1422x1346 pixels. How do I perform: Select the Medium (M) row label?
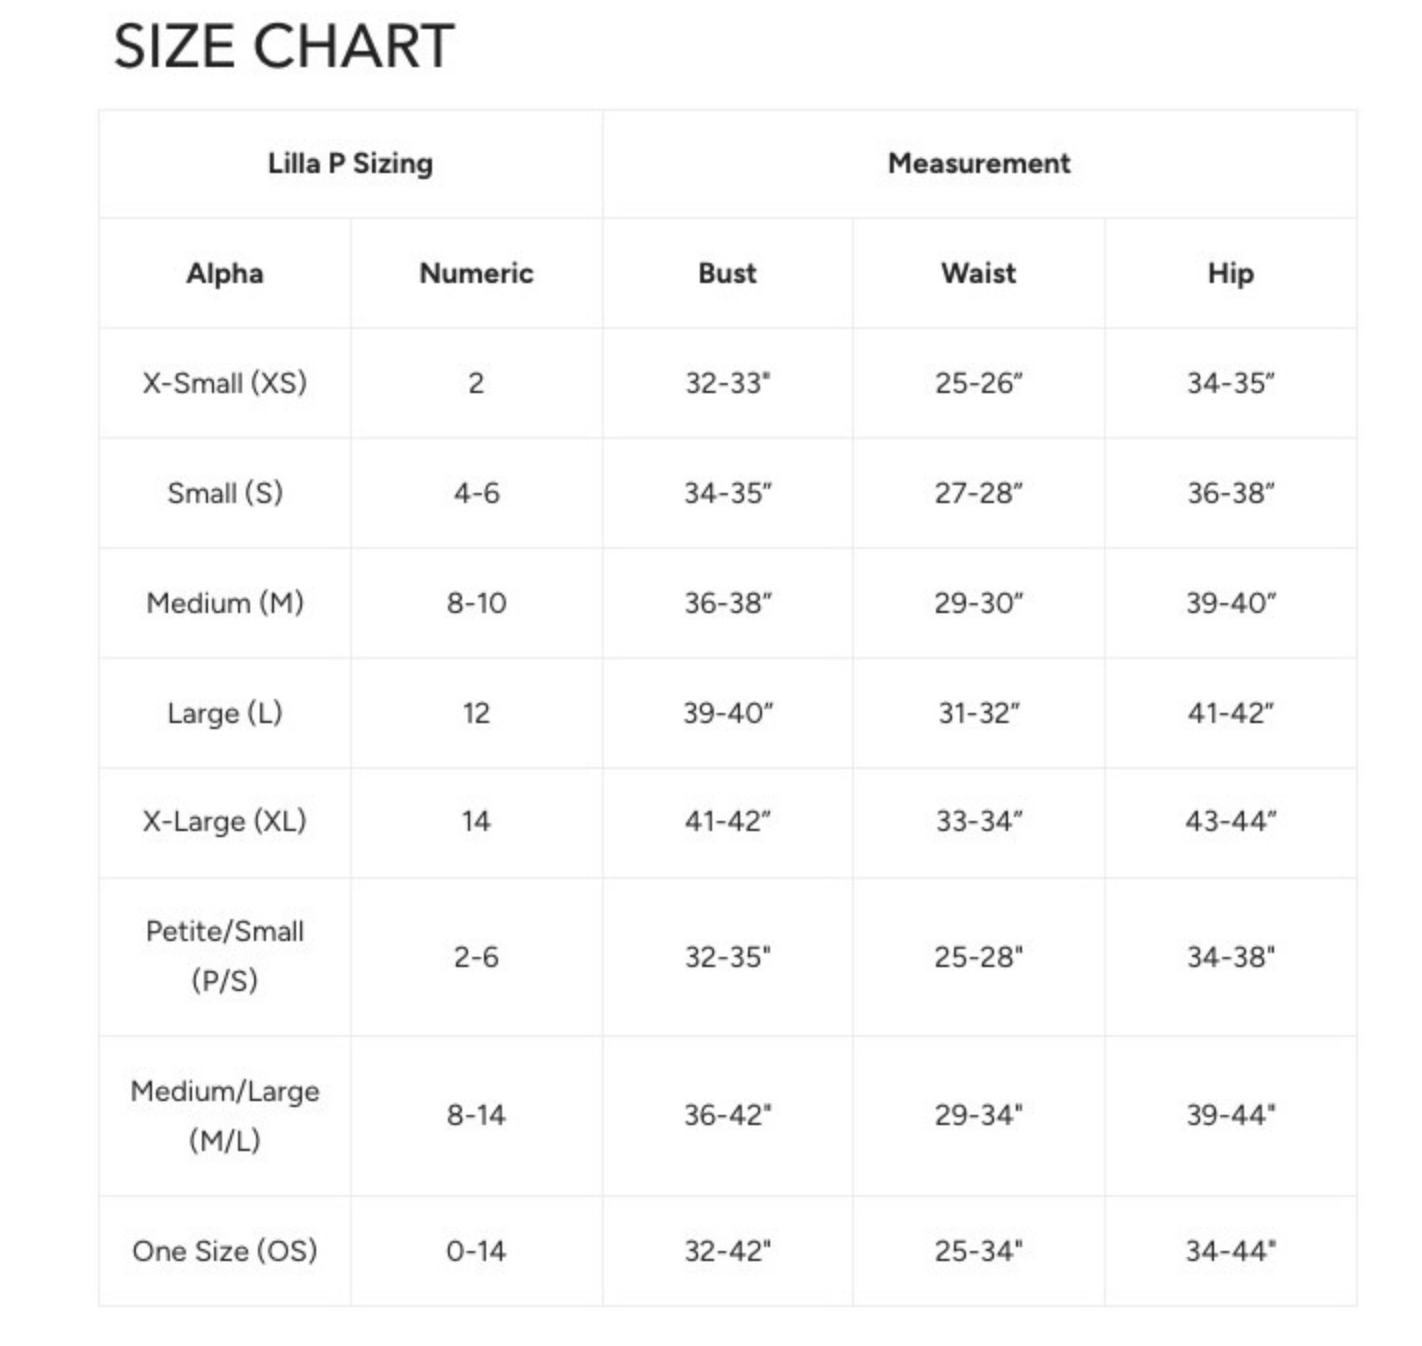[225, 603]
